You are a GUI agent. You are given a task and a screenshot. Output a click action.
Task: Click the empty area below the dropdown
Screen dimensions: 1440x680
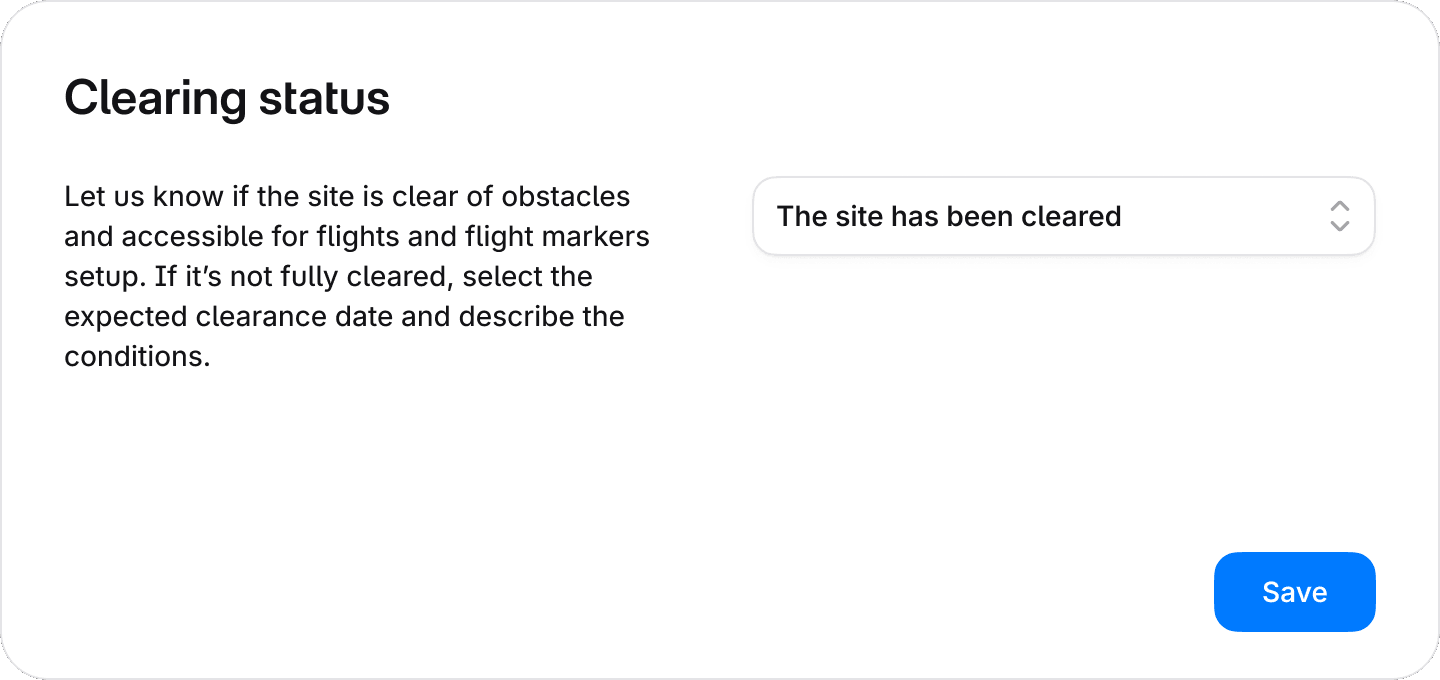(x=1064, y=400)
